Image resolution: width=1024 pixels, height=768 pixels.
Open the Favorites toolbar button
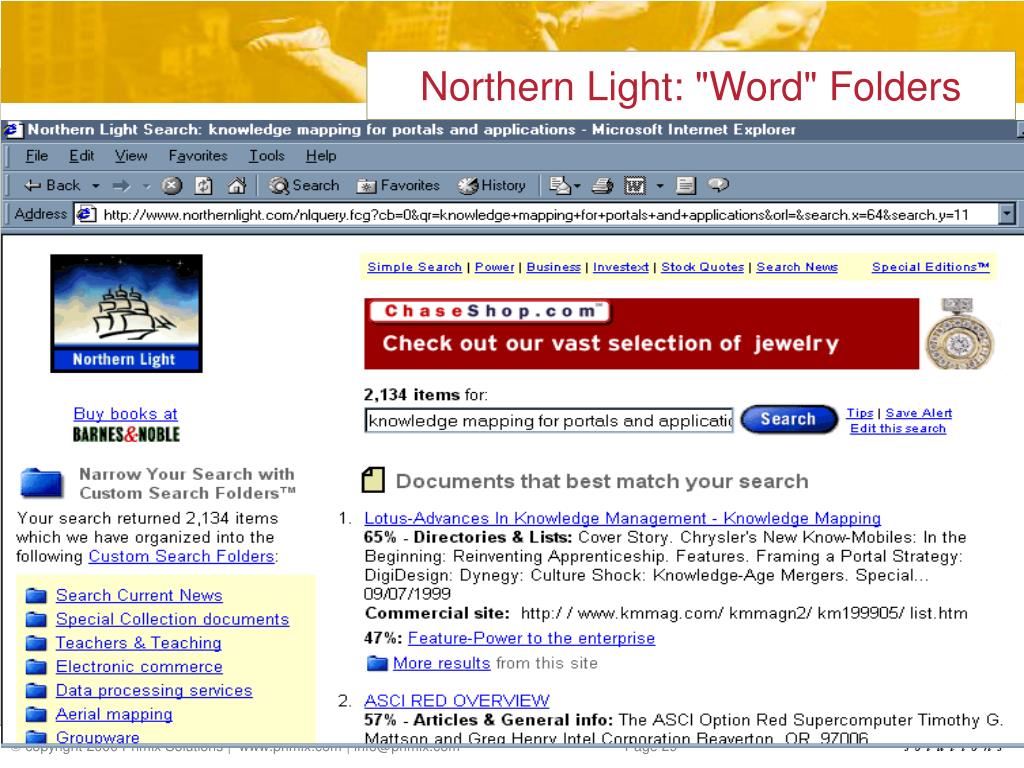click(398, 185)
